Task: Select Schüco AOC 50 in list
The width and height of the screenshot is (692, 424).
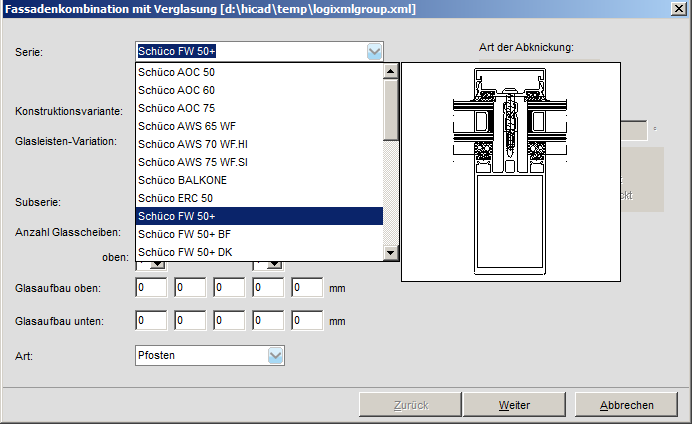Action: (x=259, y=72)
